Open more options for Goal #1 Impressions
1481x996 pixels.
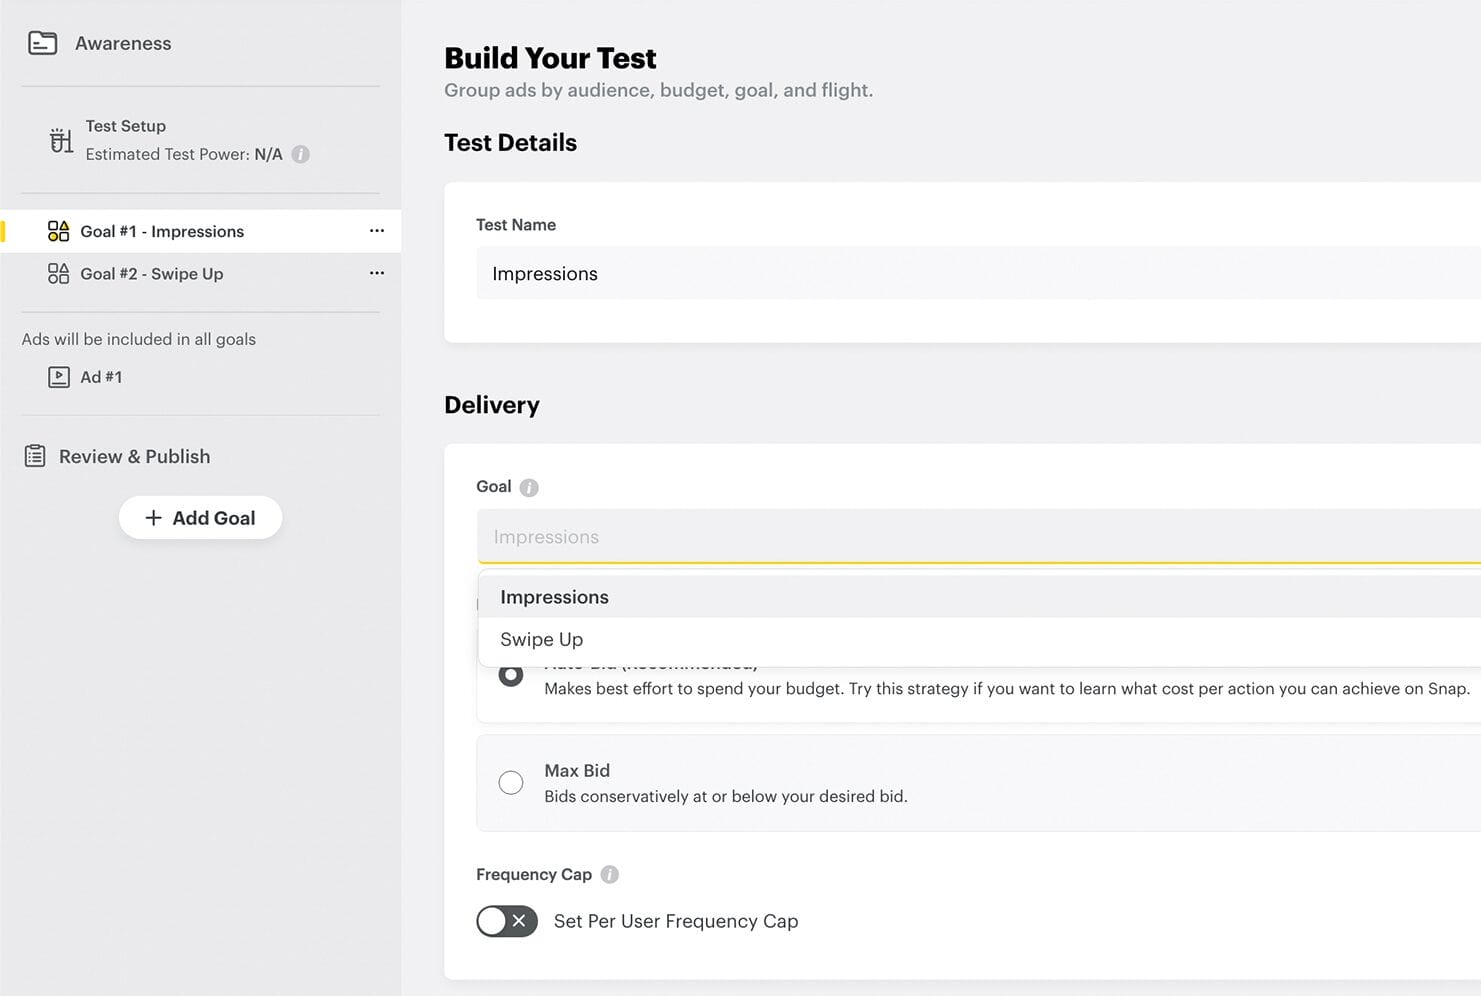point(376,231)
